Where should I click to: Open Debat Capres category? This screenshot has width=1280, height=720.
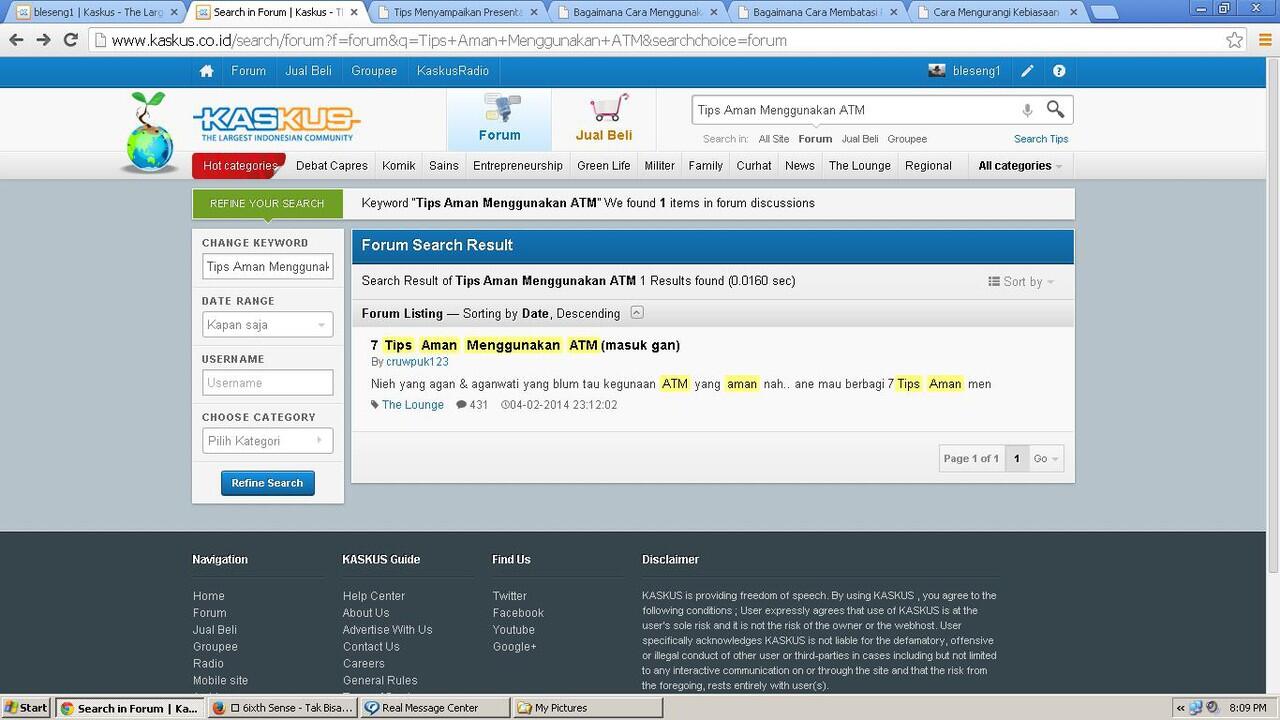pyautogui.click(x=332, y=166)
